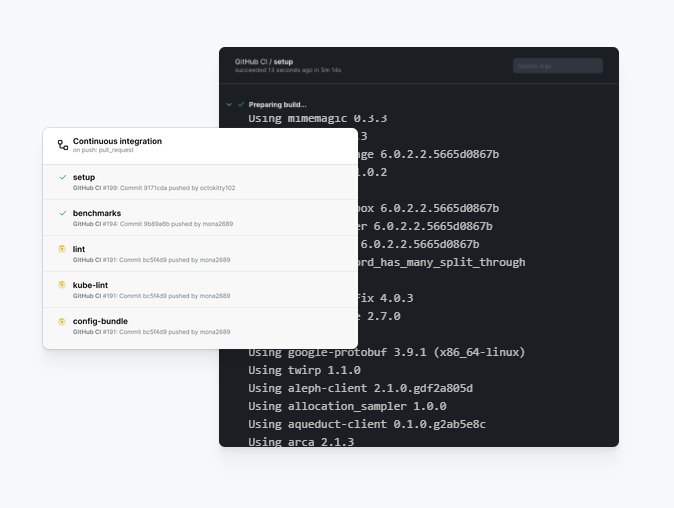Open the kube-lint job row

click(200, 290)
